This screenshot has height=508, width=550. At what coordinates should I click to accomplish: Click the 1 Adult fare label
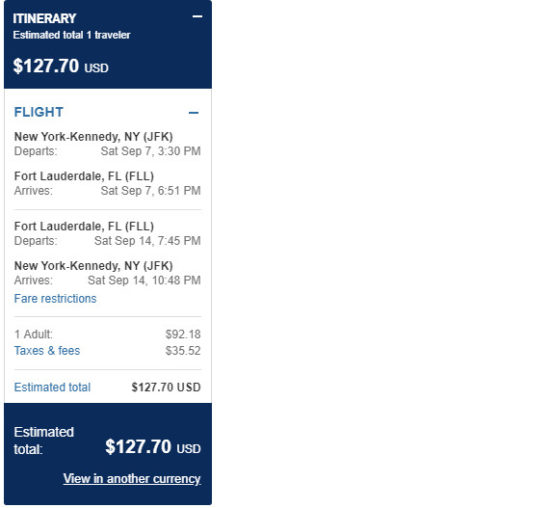pyautogui.click(x=33, y=334)
